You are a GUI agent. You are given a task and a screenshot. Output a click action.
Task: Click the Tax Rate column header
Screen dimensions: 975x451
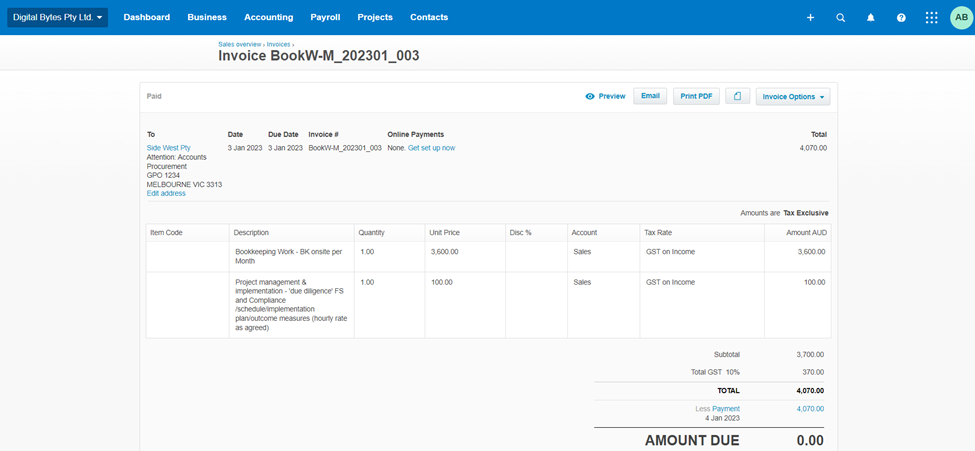tap(702, 233)
